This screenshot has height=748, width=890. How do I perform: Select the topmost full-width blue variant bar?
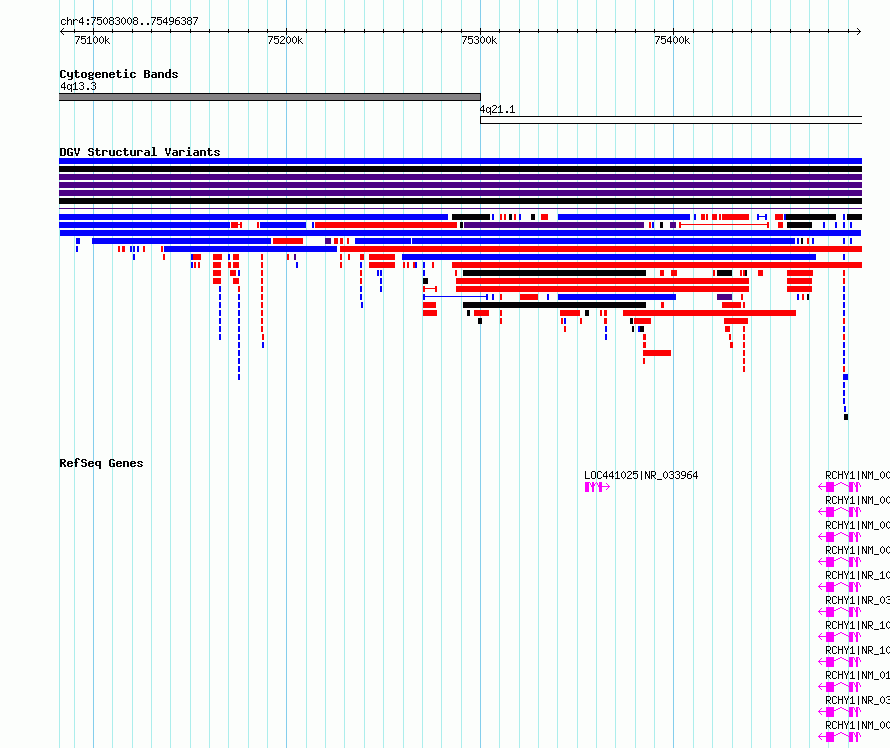coord(460,161)
